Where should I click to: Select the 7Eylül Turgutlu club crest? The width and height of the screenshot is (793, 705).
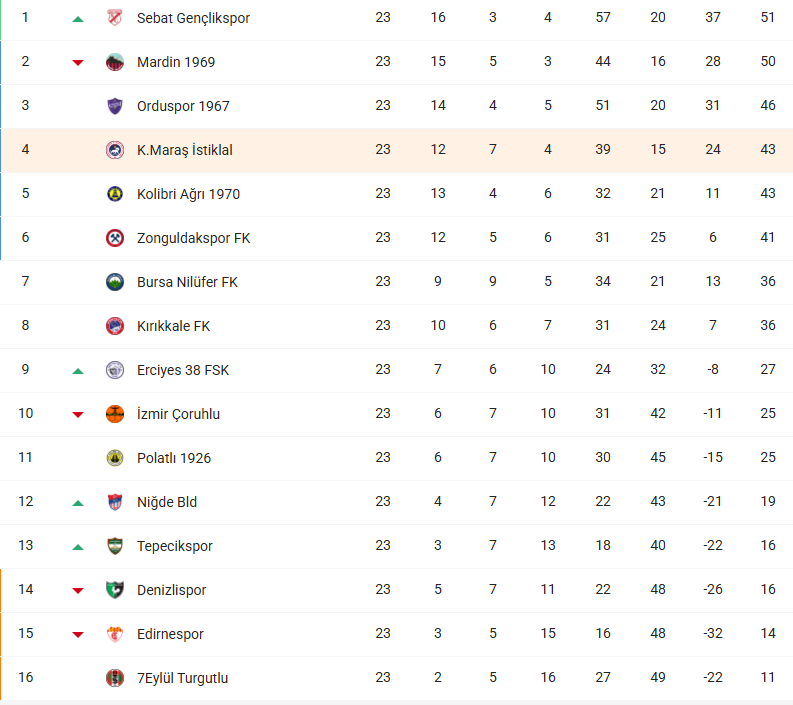(x=115, y=678)
